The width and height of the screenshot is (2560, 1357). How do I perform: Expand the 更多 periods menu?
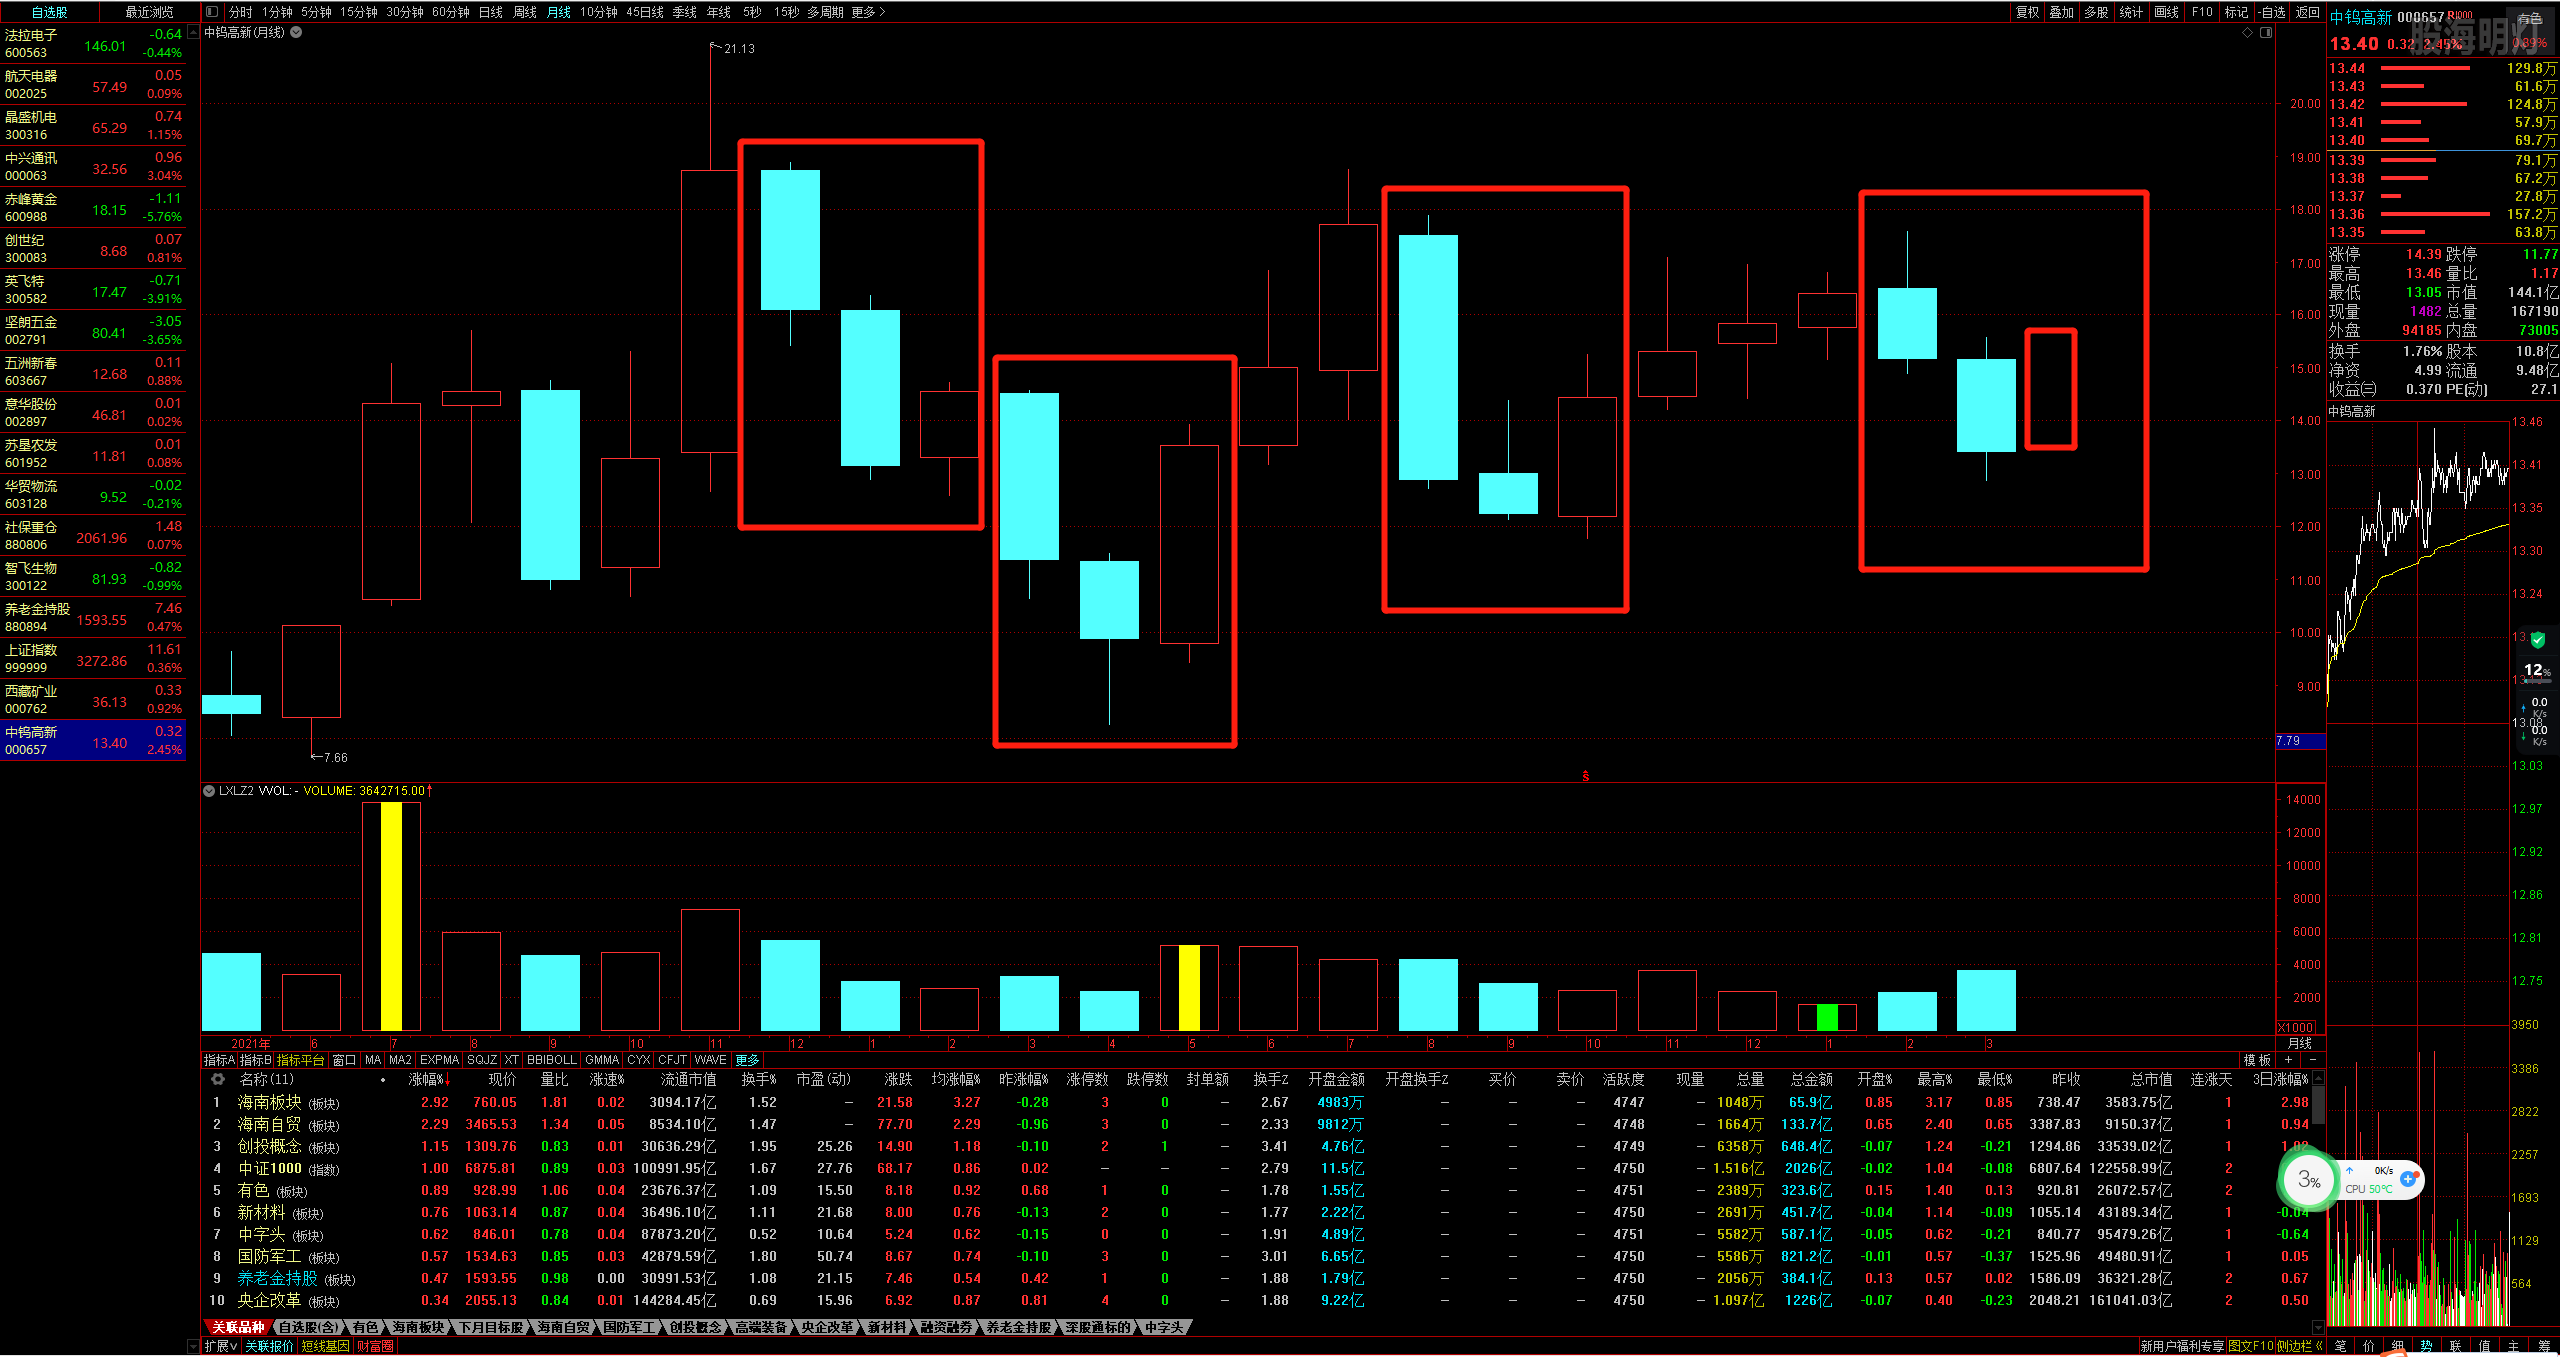pyautogui.click(x=868, y=12)
